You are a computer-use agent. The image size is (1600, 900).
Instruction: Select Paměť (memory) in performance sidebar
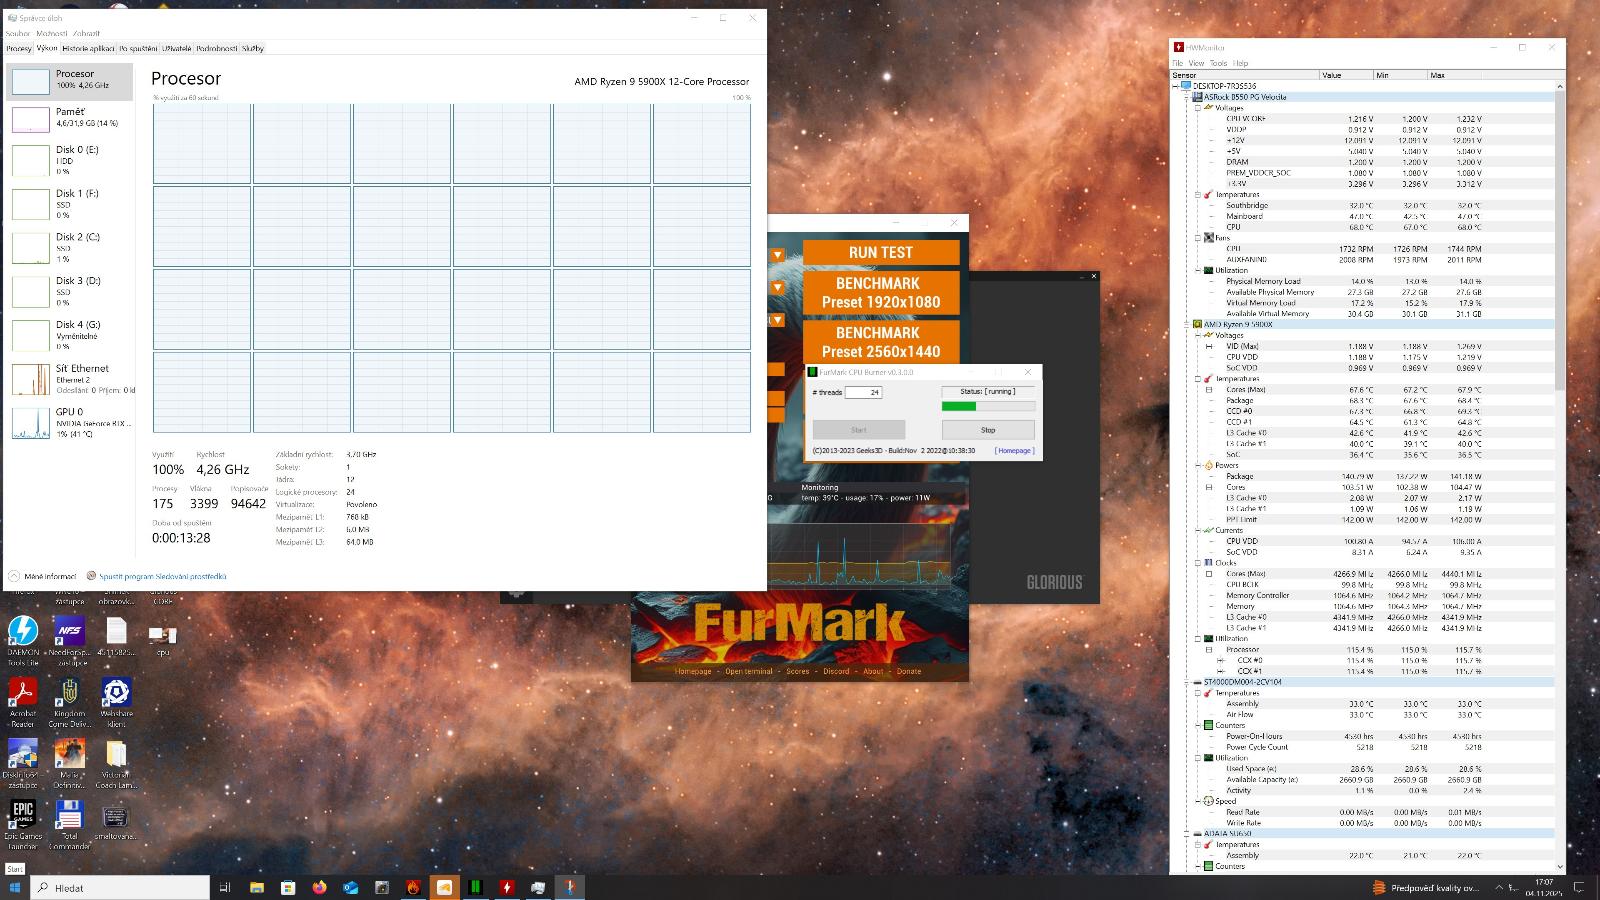tap(70, 118)
